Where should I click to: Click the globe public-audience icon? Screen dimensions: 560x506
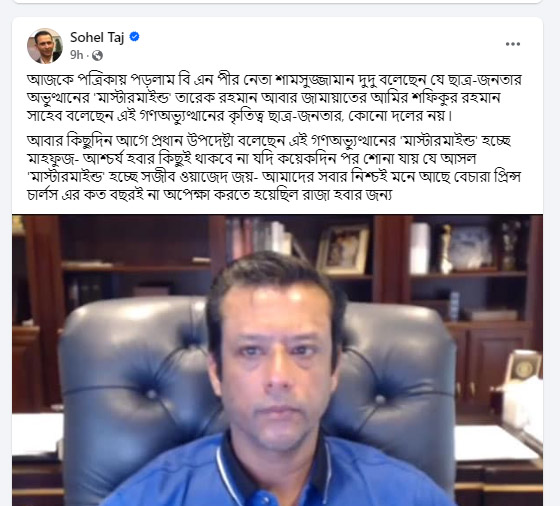[x=97, y=55]
